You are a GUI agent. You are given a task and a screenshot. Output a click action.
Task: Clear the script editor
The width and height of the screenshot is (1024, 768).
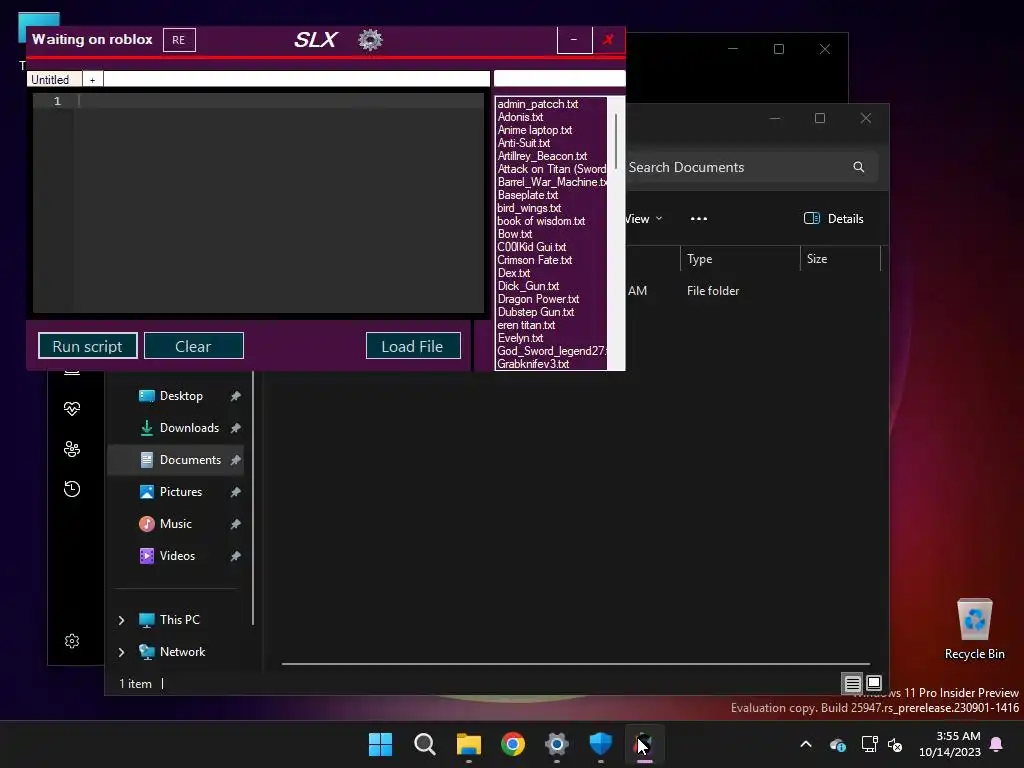[193, 346]
